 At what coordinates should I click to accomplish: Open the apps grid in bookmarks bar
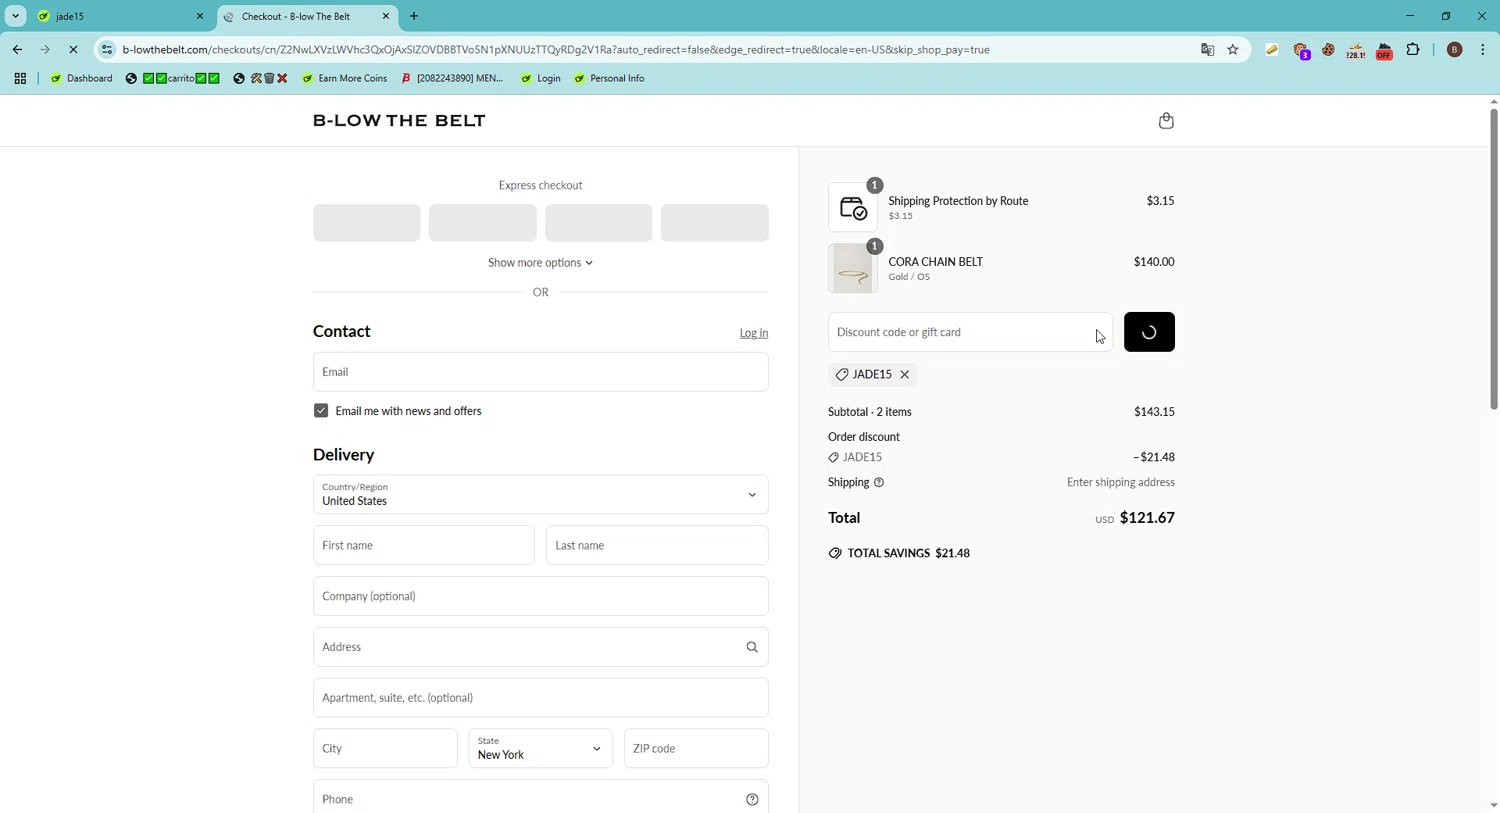[x=20, y=78]
